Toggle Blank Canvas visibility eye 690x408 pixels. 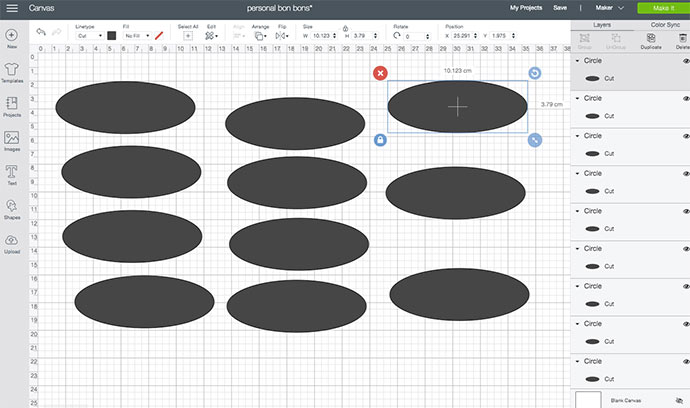679,401
